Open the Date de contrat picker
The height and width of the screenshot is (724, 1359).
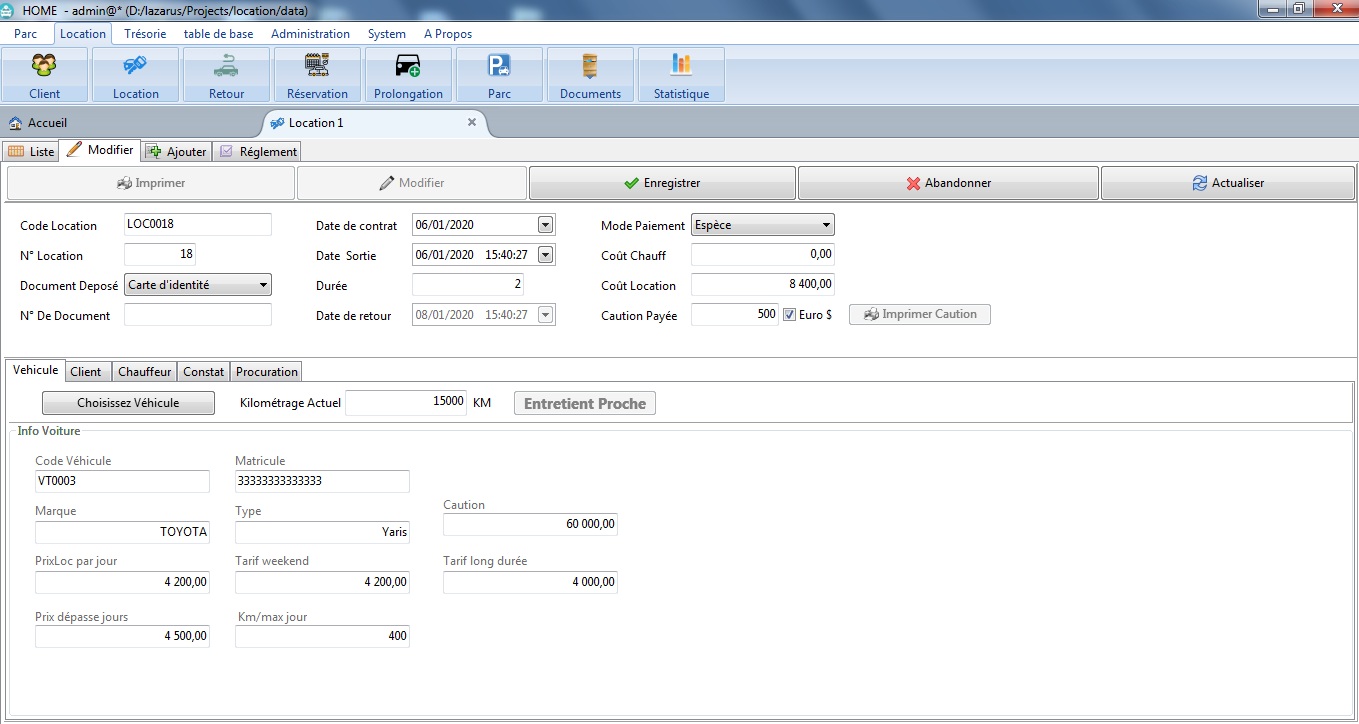coord(545,225)
